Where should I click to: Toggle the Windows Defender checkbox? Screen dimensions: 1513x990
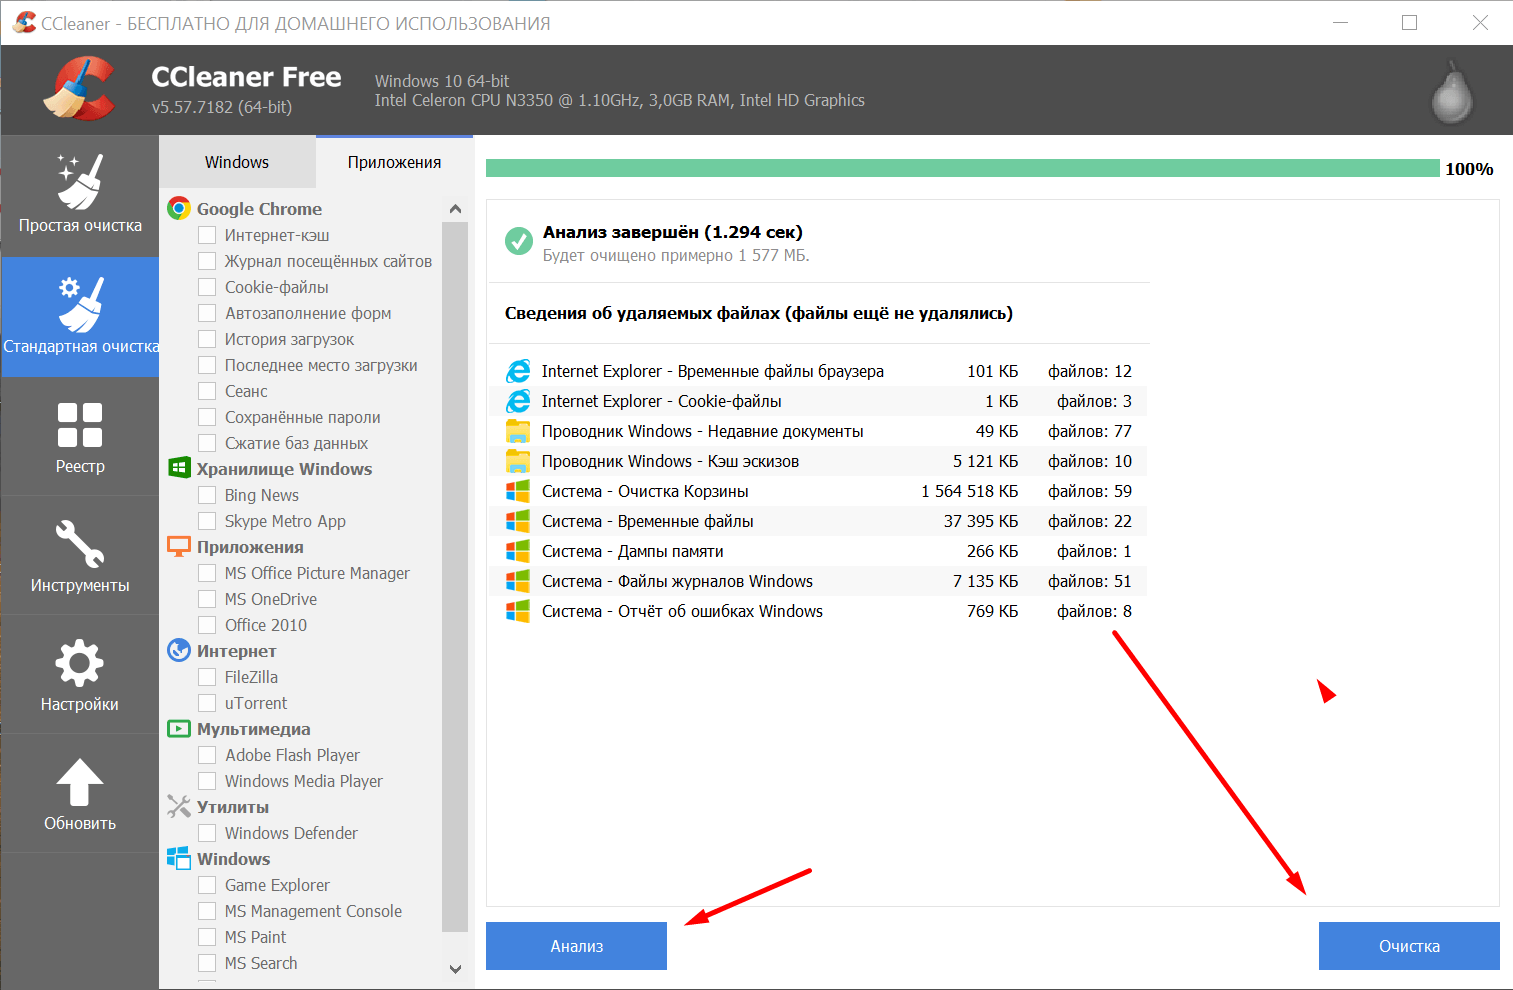coord(207,833)
